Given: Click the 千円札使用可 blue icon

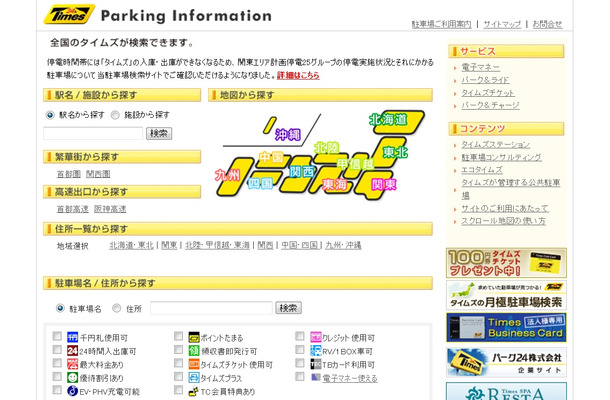Looking at the screenshot, I should pos(72,337).
